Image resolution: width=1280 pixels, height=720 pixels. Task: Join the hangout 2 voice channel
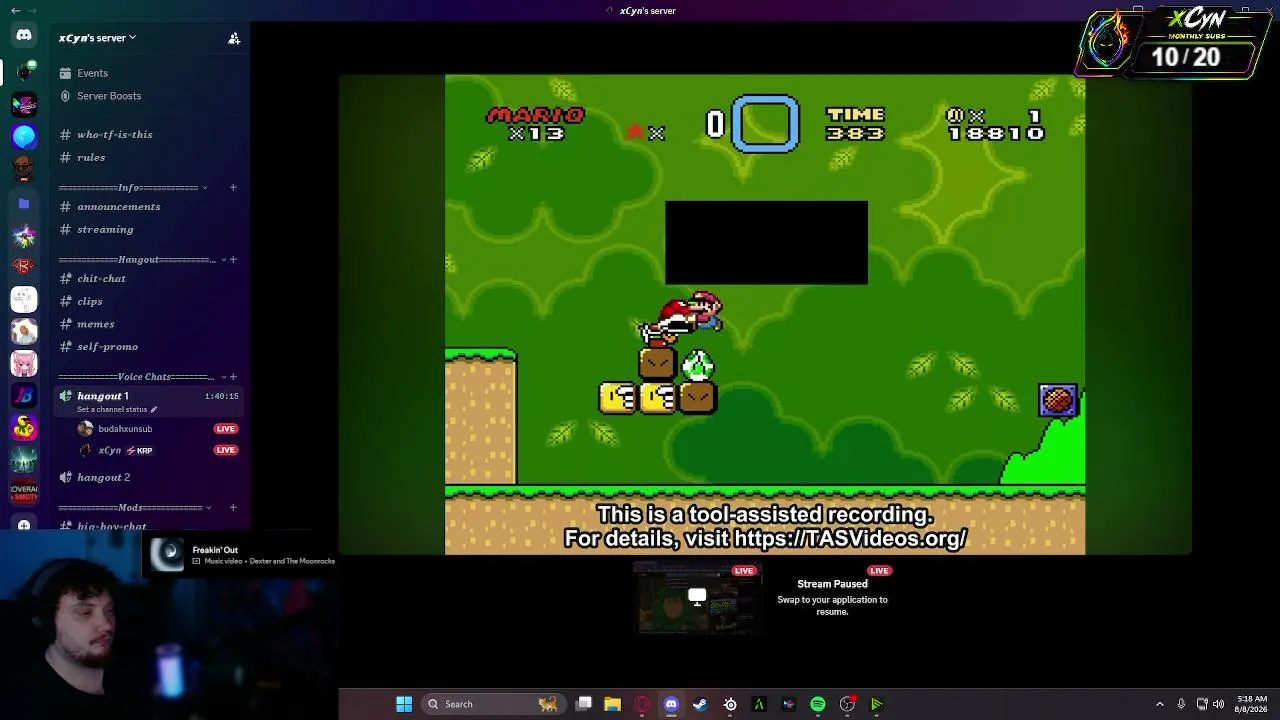[150, 477]
